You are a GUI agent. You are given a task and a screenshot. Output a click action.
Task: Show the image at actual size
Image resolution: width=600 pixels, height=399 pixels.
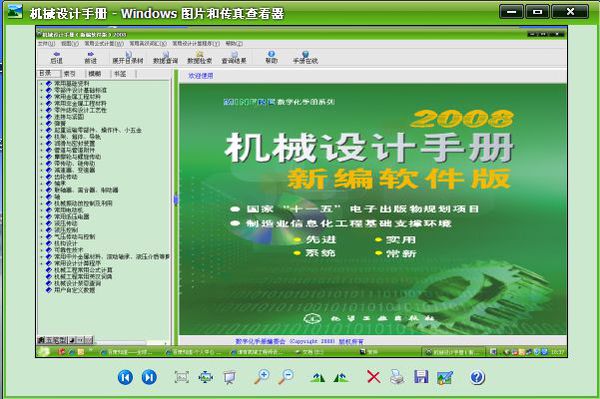tap(205, 377)
